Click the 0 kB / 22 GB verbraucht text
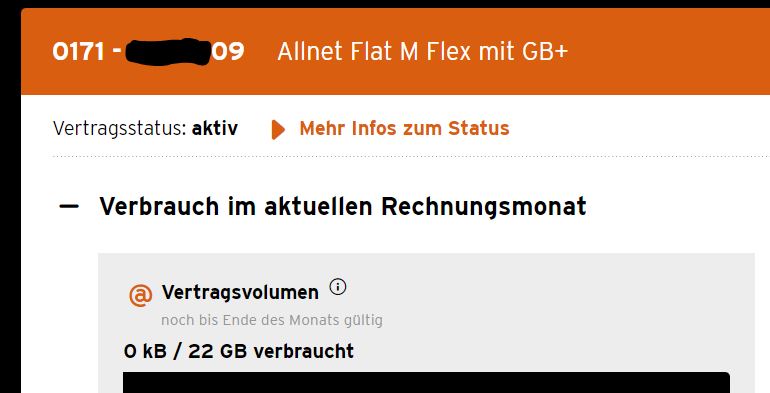Screen dimensions: 770x393 coord(239,351)
